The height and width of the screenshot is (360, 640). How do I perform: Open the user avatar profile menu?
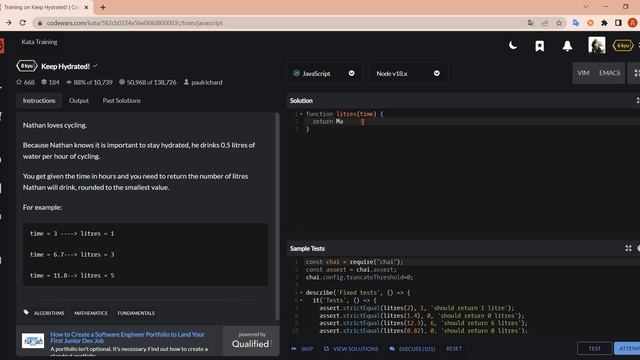[x=596, y=45]
